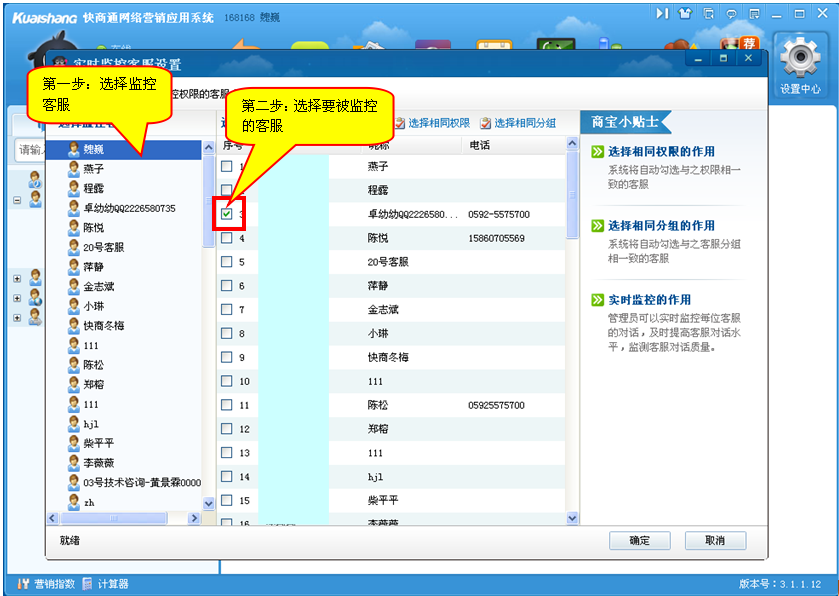Click the 营销指数 status bar icon
Image resolution: width=839 pixels, height=596 pixels.
[x=24, y=584]
